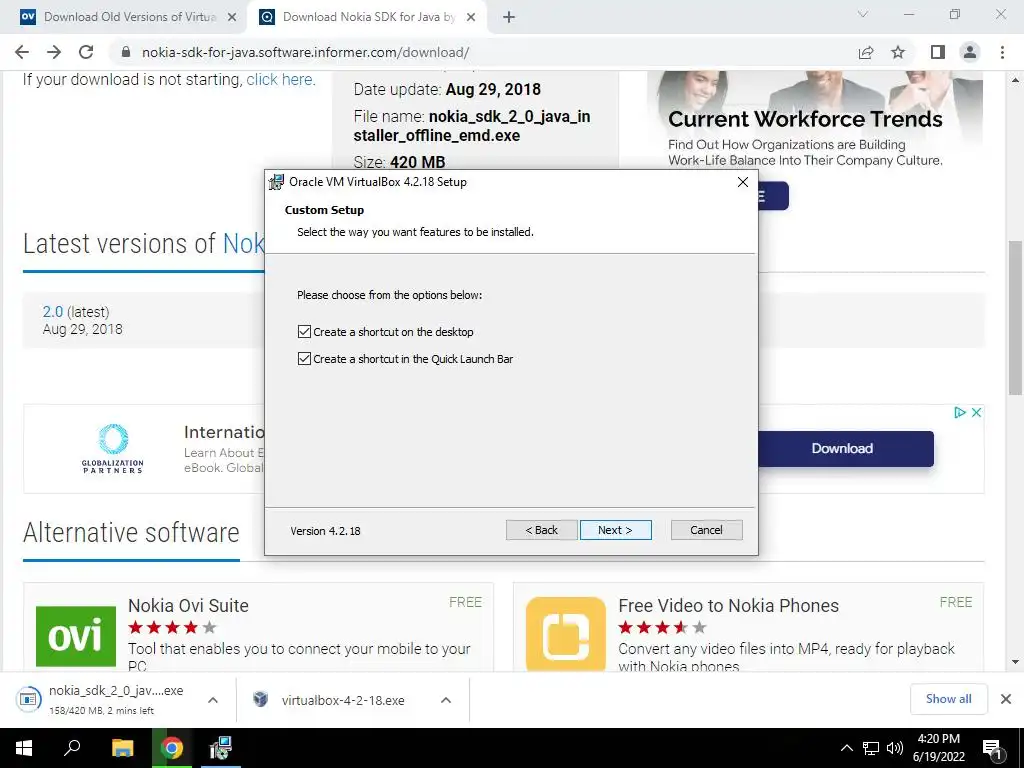
Task: Uncheck Create a shortcut in Quick Launch Bar
Action: 304,359
